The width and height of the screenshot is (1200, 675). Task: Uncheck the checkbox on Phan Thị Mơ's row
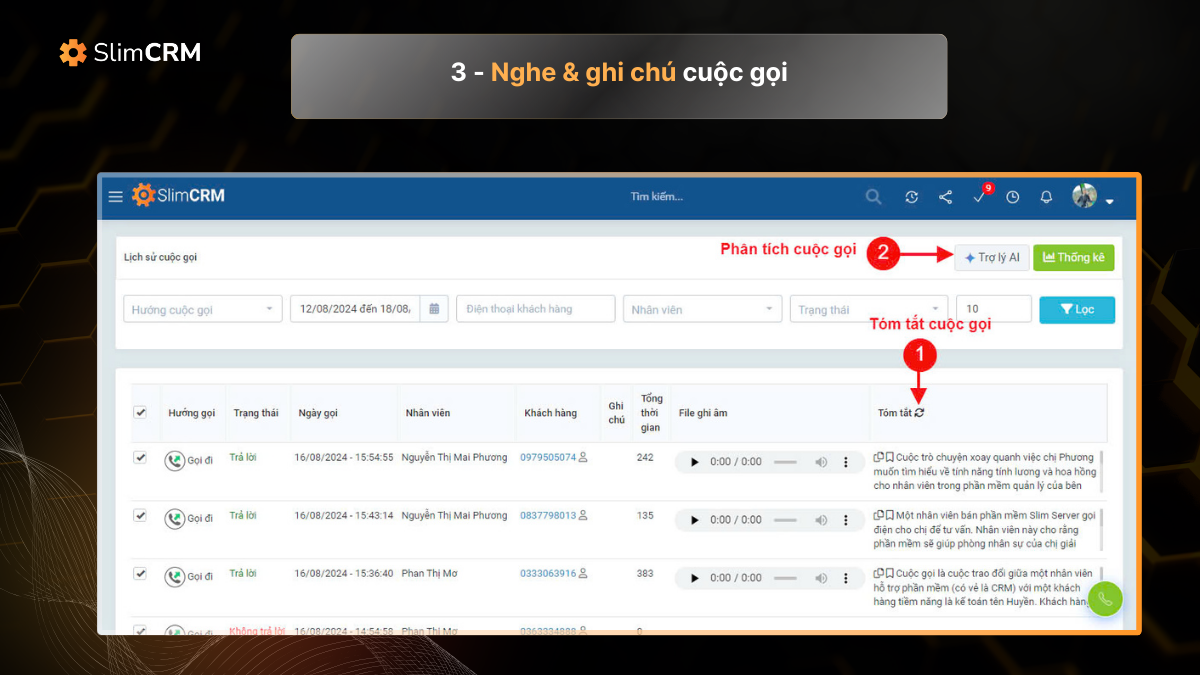[141, 573]
